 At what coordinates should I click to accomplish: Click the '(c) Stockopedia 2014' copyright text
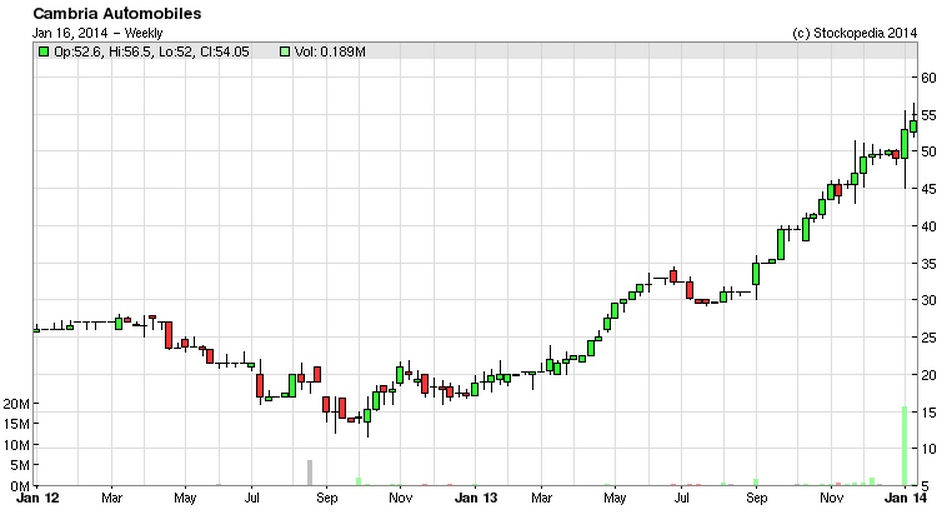[x=854, y=33]
